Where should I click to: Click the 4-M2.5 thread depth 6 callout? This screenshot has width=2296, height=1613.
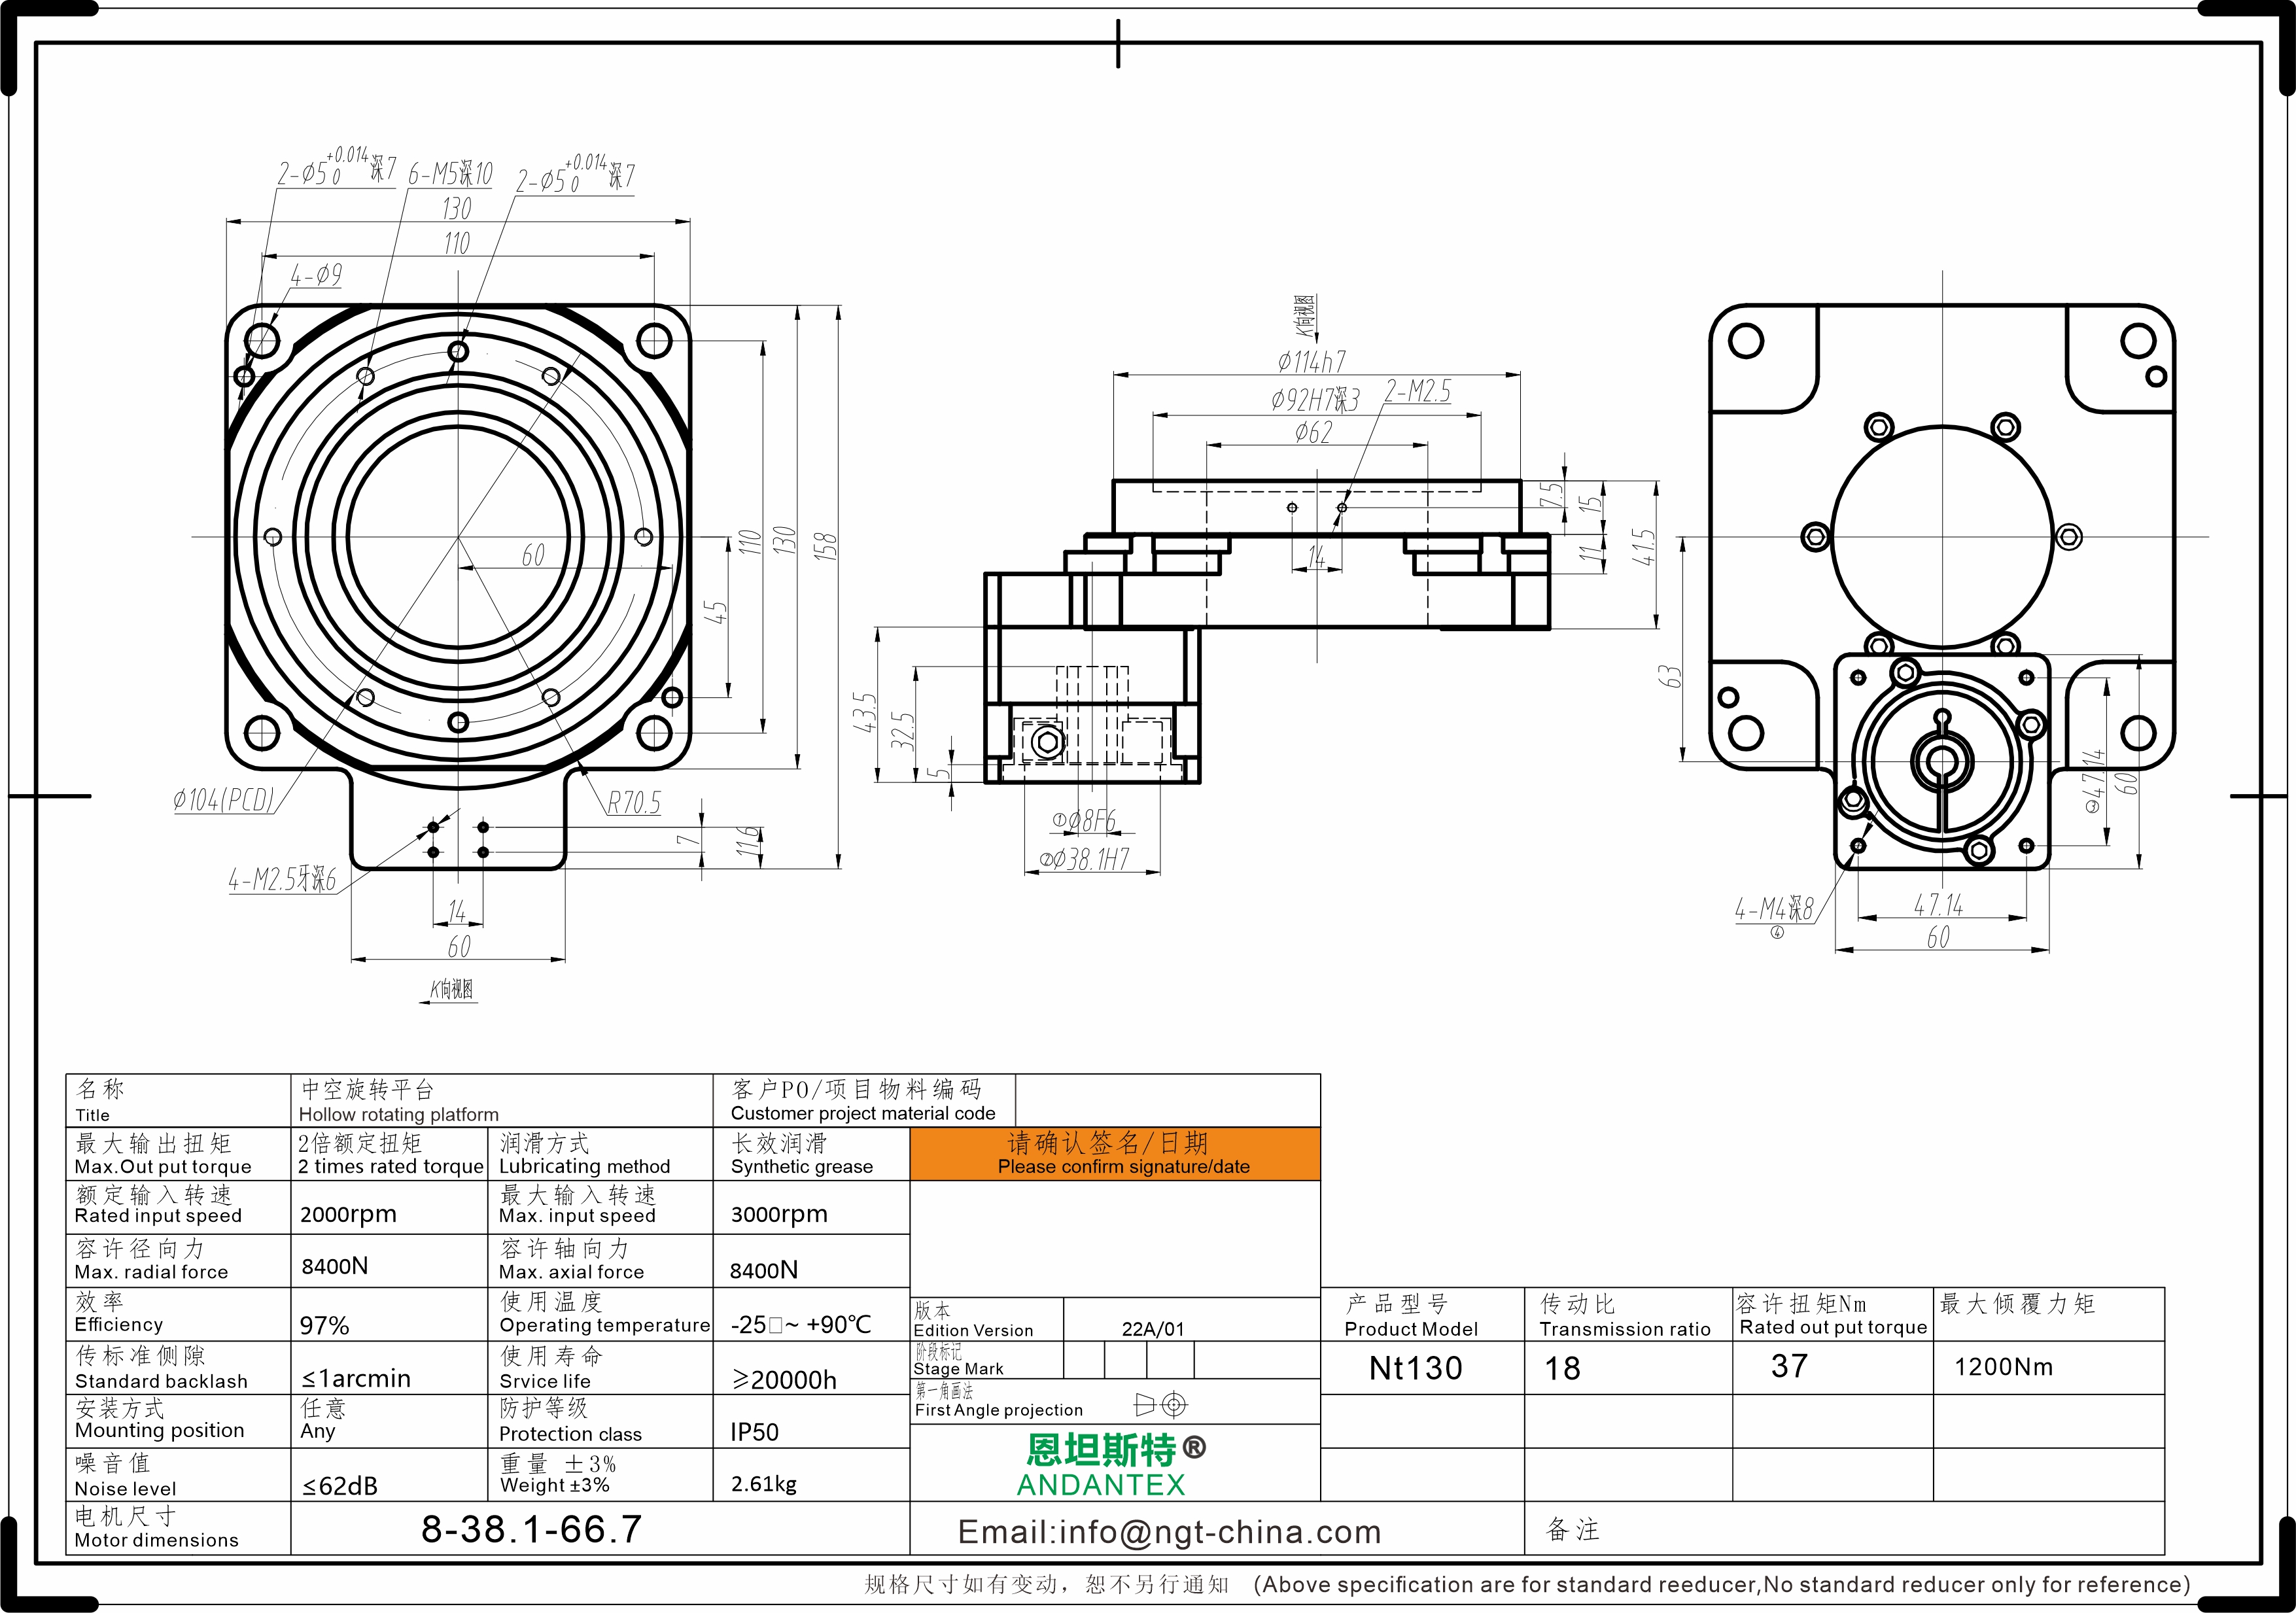click(282, 880)
